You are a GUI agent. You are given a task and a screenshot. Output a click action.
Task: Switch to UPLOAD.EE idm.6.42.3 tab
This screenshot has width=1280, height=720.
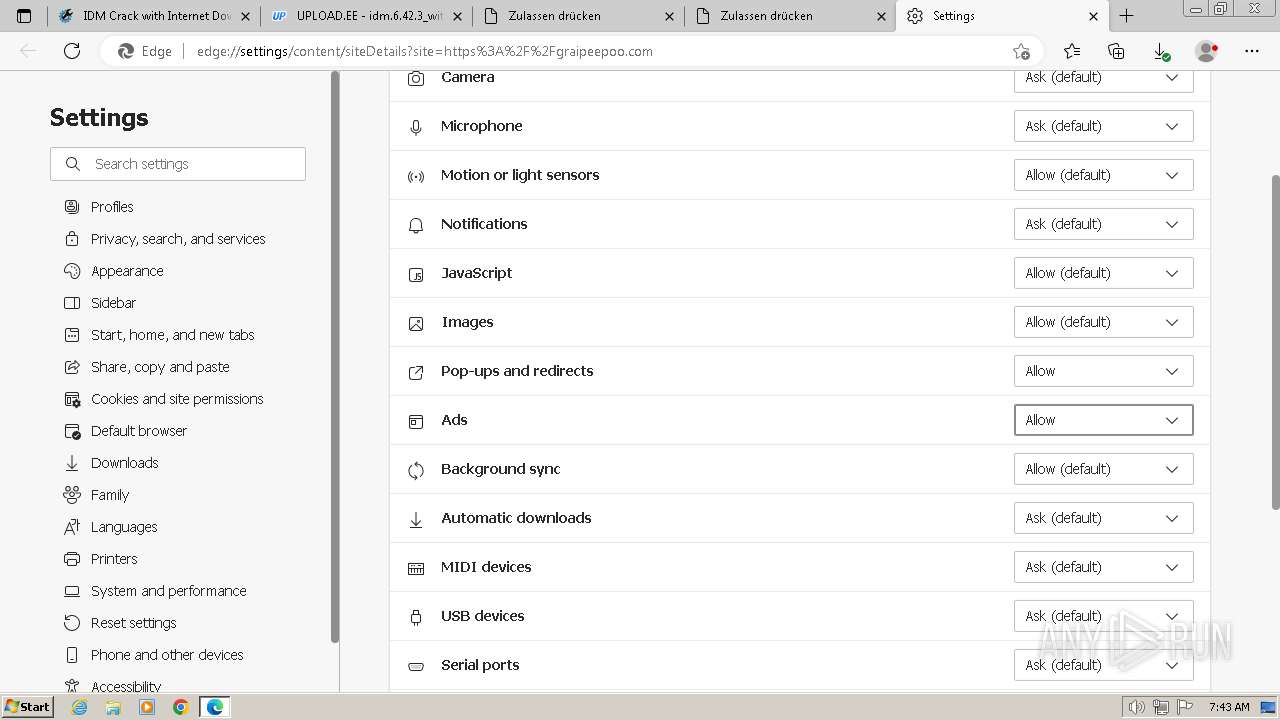[x=366, y=16]
